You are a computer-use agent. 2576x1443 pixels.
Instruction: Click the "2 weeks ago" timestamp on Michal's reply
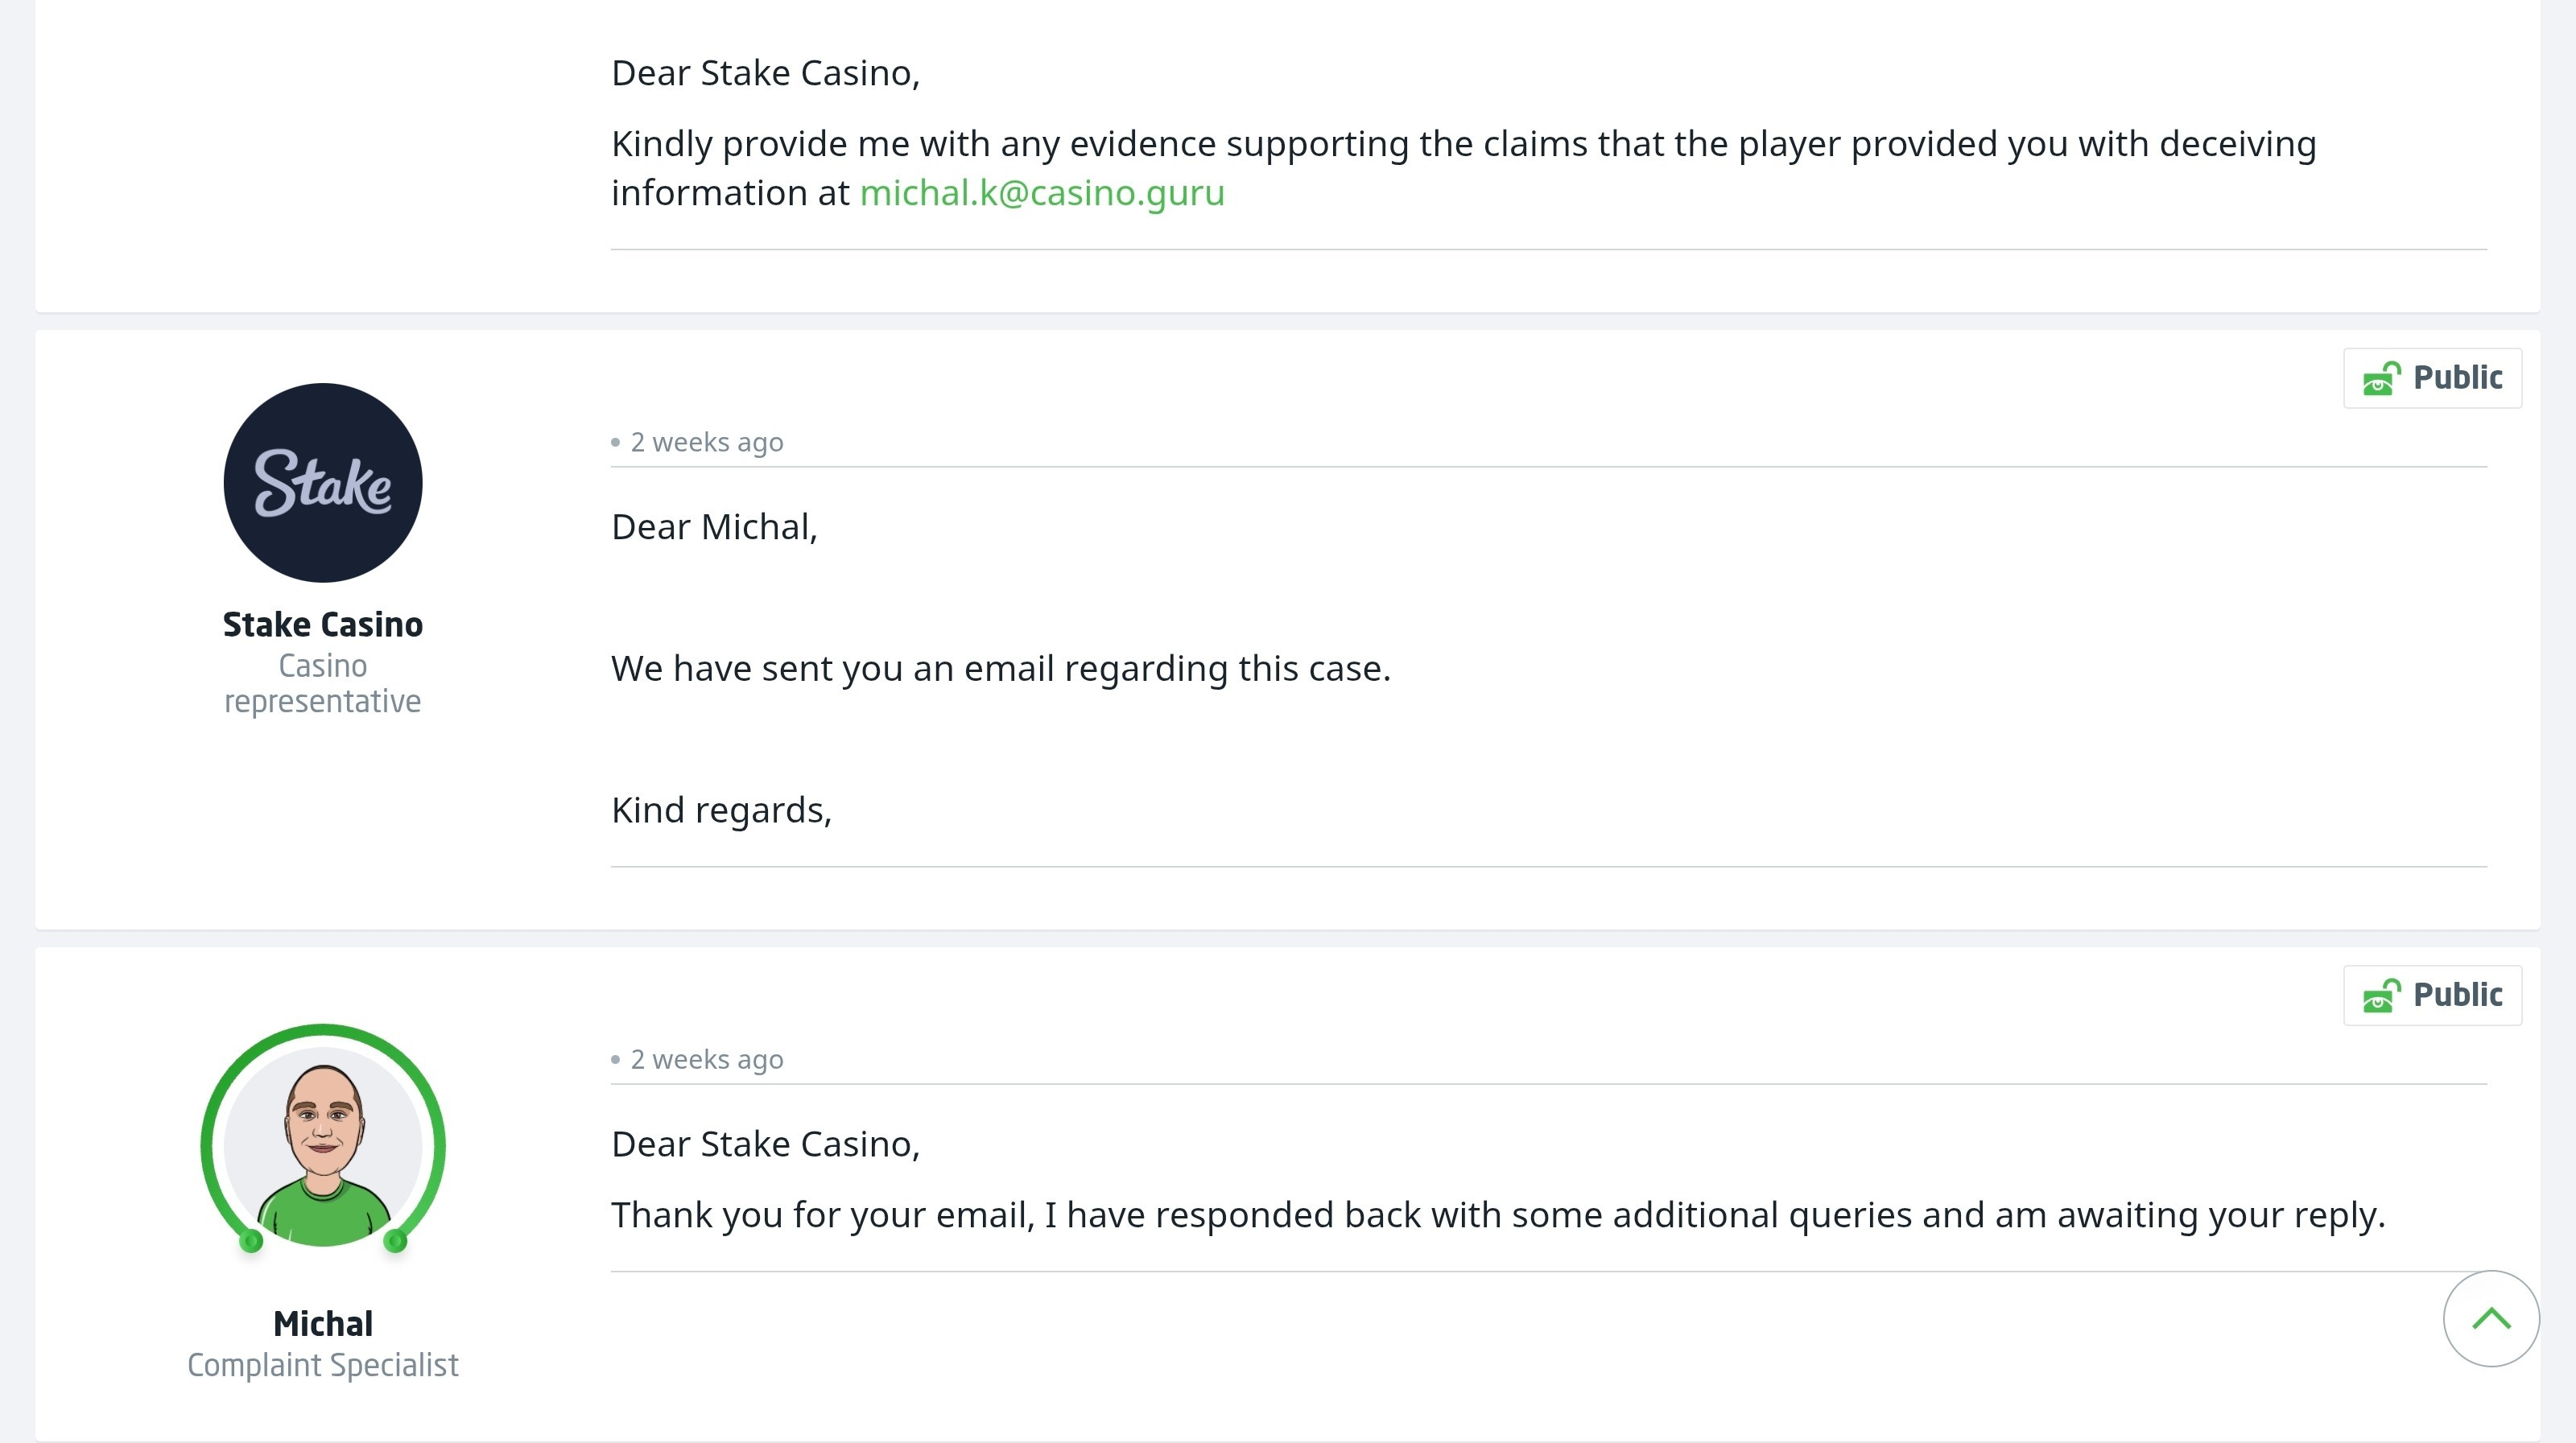pos(707,1059)
